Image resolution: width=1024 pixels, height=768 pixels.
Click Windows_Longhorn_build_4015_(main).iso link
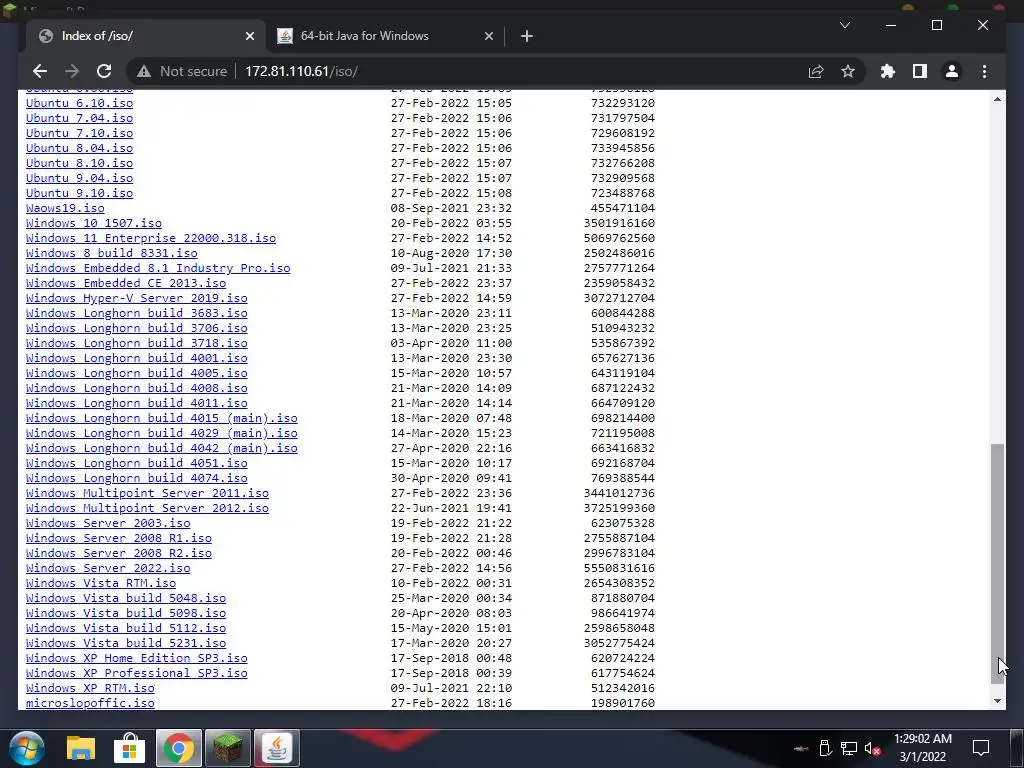[162, 419]
